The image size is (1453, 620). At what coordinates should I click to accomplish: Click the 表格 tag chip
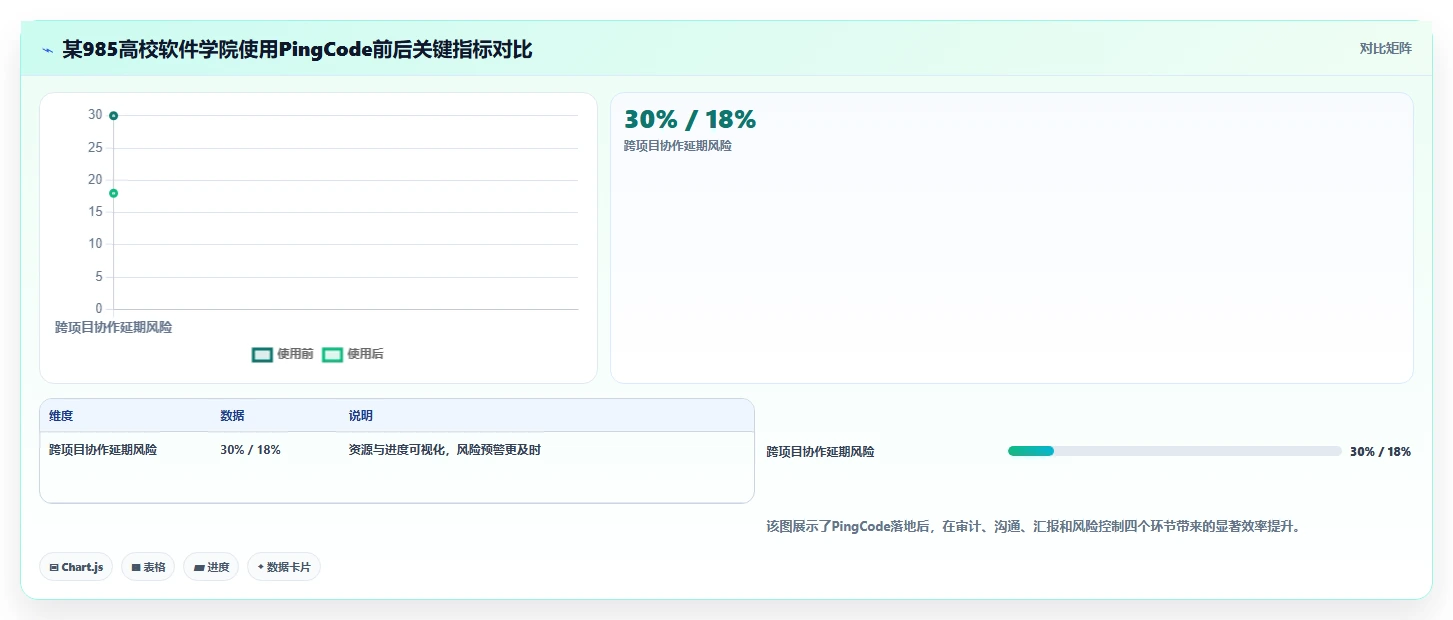tap(148, 567)
